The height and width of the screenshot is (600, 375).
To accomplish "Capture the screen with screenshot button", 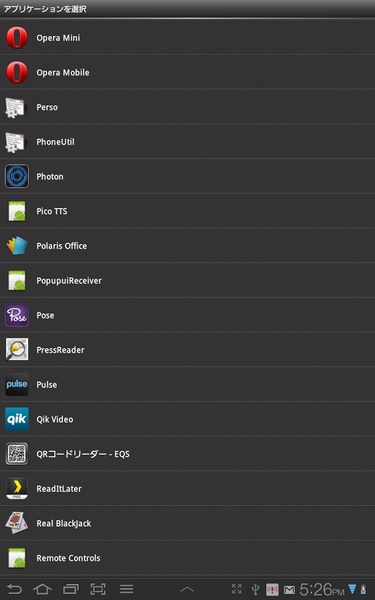I will coord(98,589).
